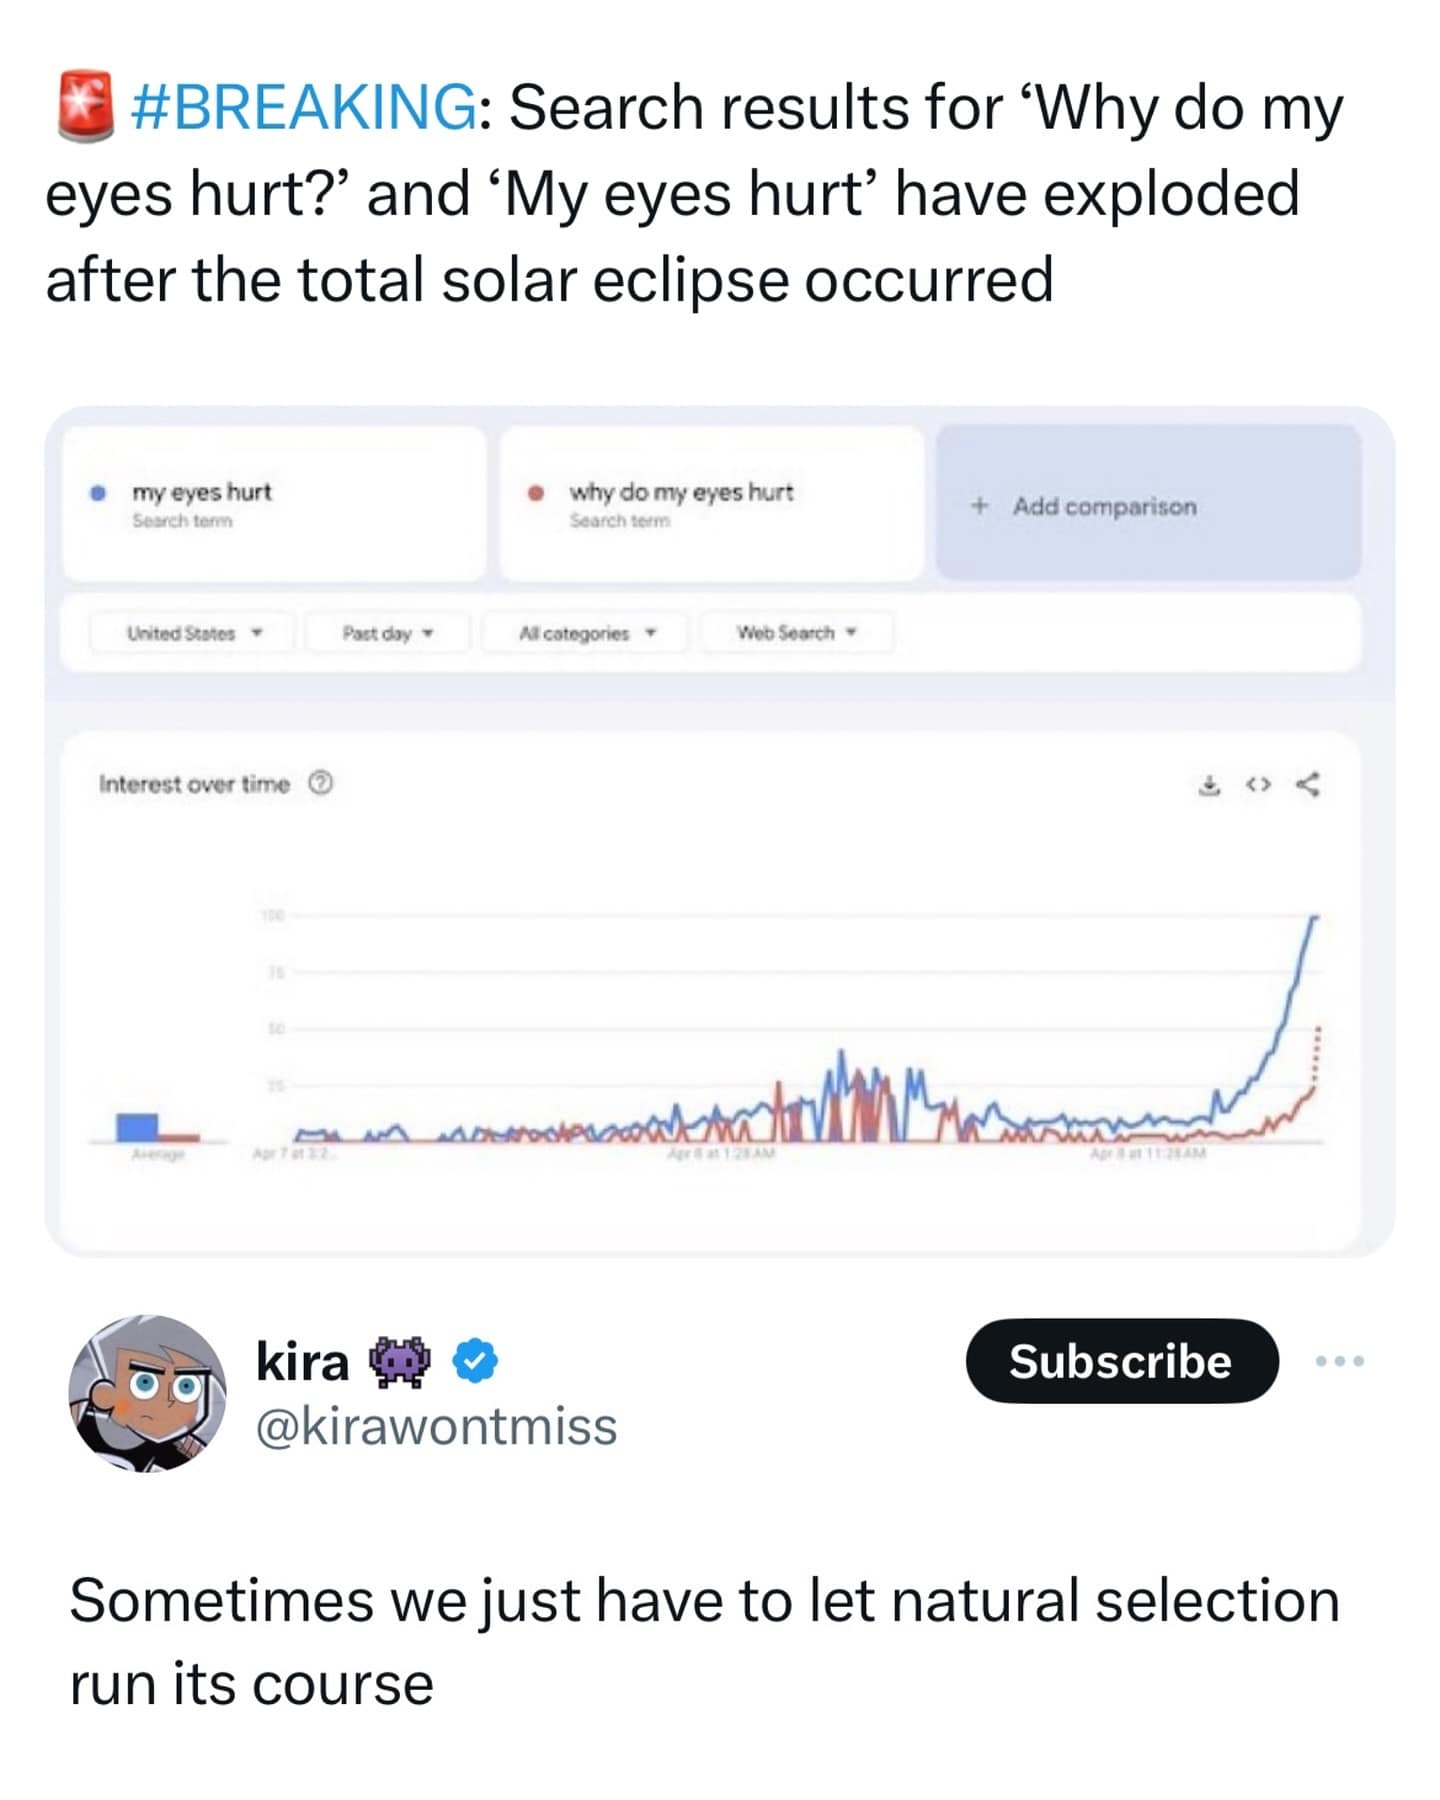
Task: Click the blue dot beside 'my eyes hurt'
Action: pyautogui.click(x=98, y=492)
